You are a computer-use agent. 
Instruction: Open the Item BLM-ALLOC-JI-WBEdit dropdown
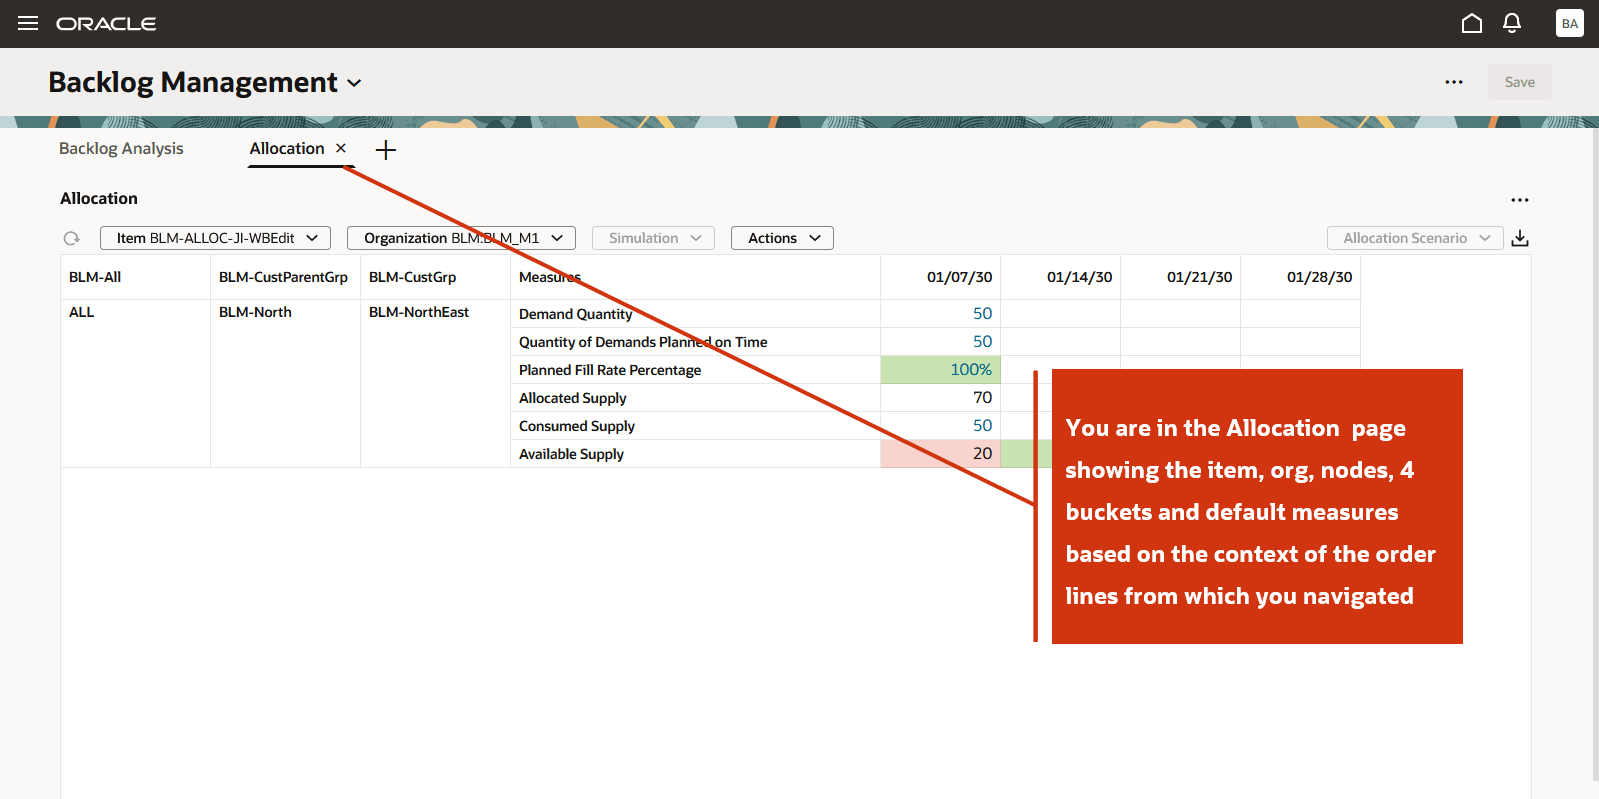(215, 238)
